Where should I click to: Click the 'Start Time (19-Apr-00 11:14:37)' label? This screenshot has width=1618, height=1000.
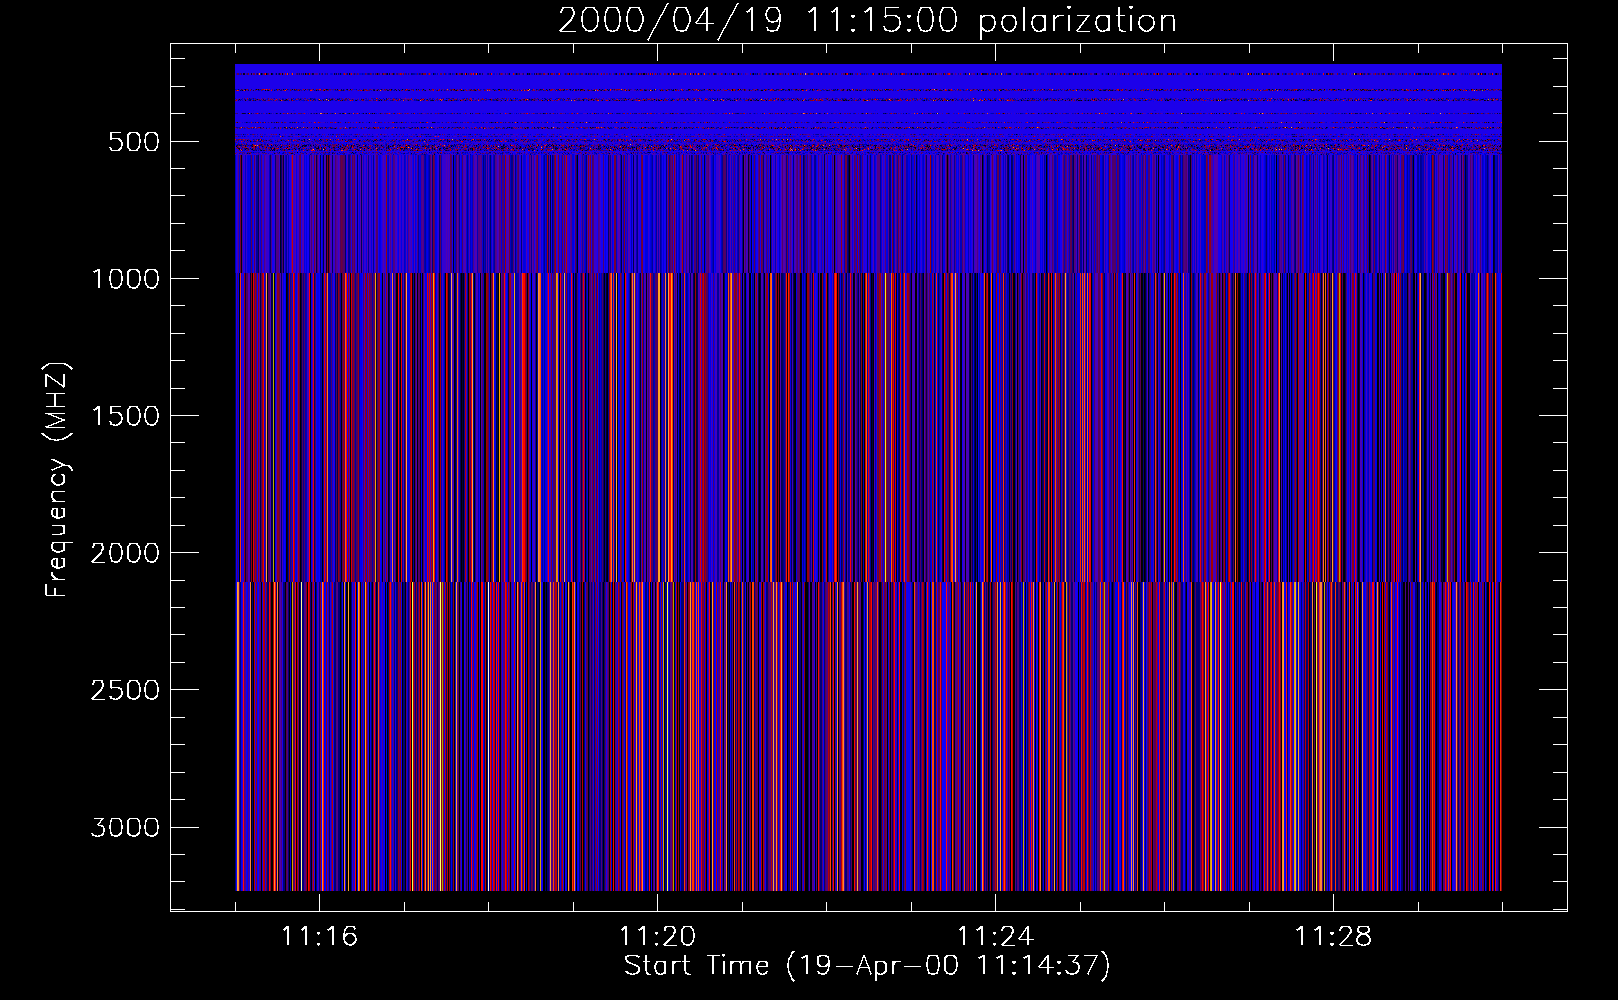(867, 966)
